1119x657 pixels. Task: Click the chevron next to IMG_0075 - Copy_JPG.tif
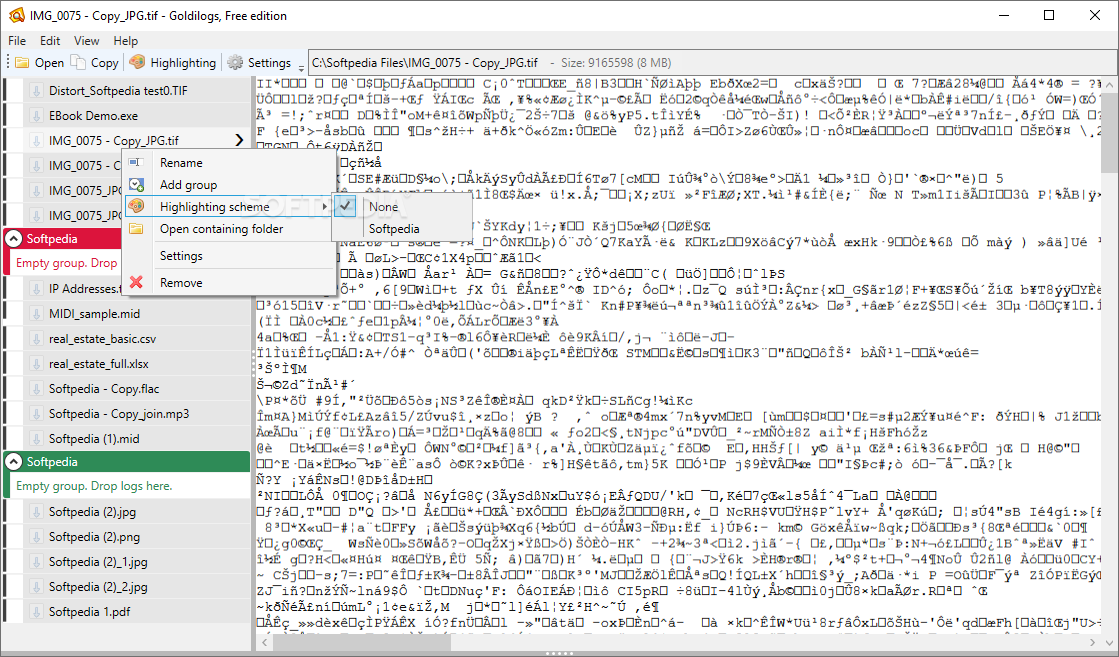coord(239,141)
